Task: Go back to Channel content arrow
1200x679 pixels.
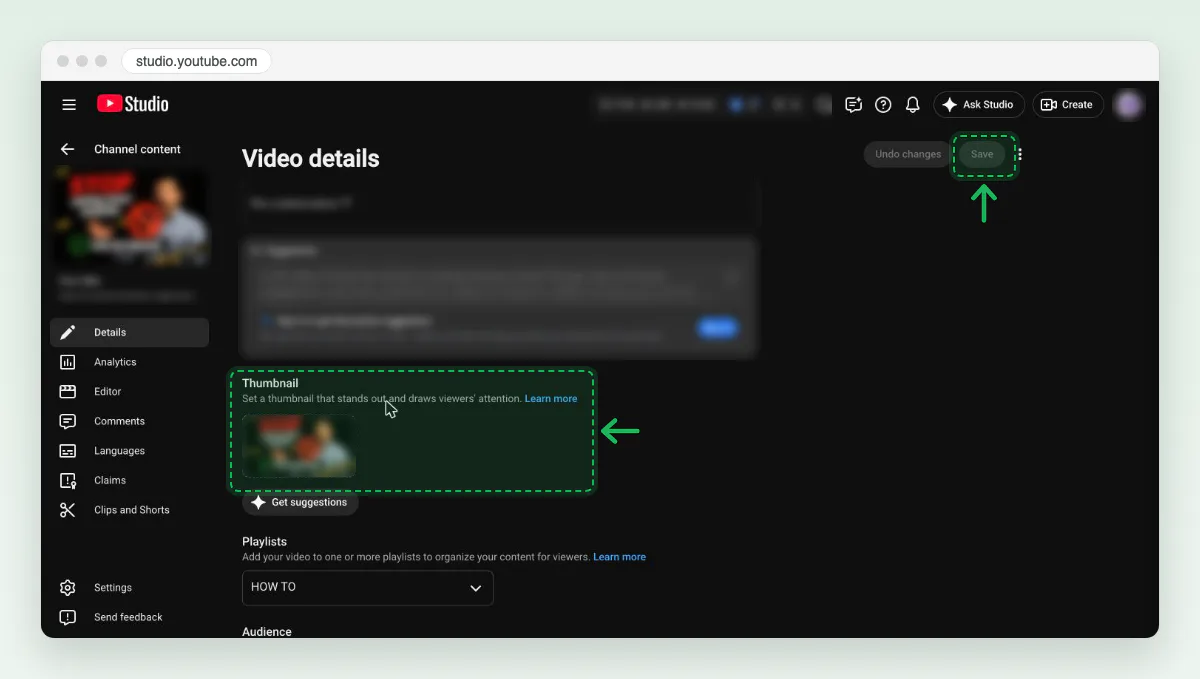Action: (x=67, y=149)
